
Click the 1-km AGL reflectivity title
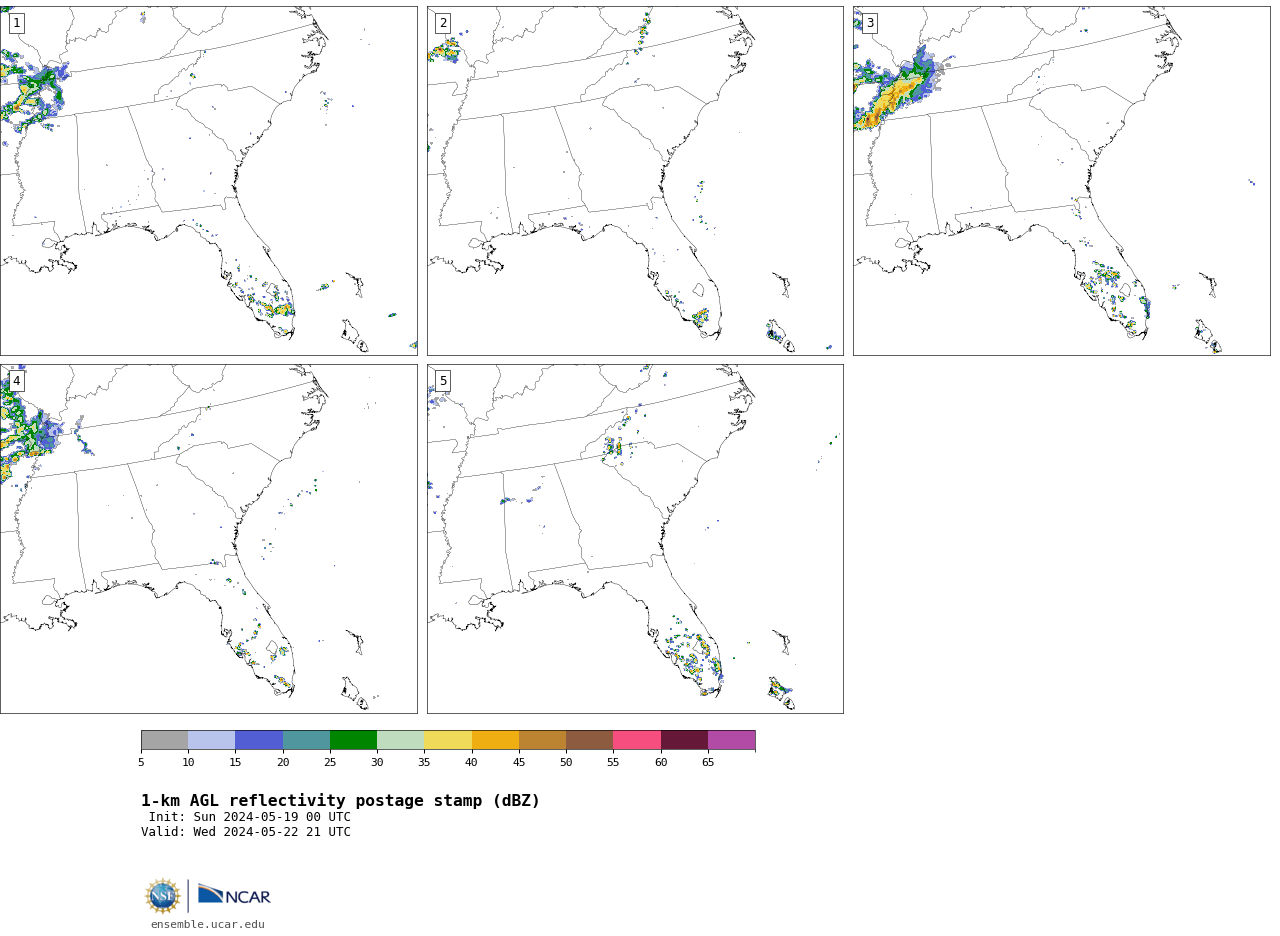pos(340,801)
